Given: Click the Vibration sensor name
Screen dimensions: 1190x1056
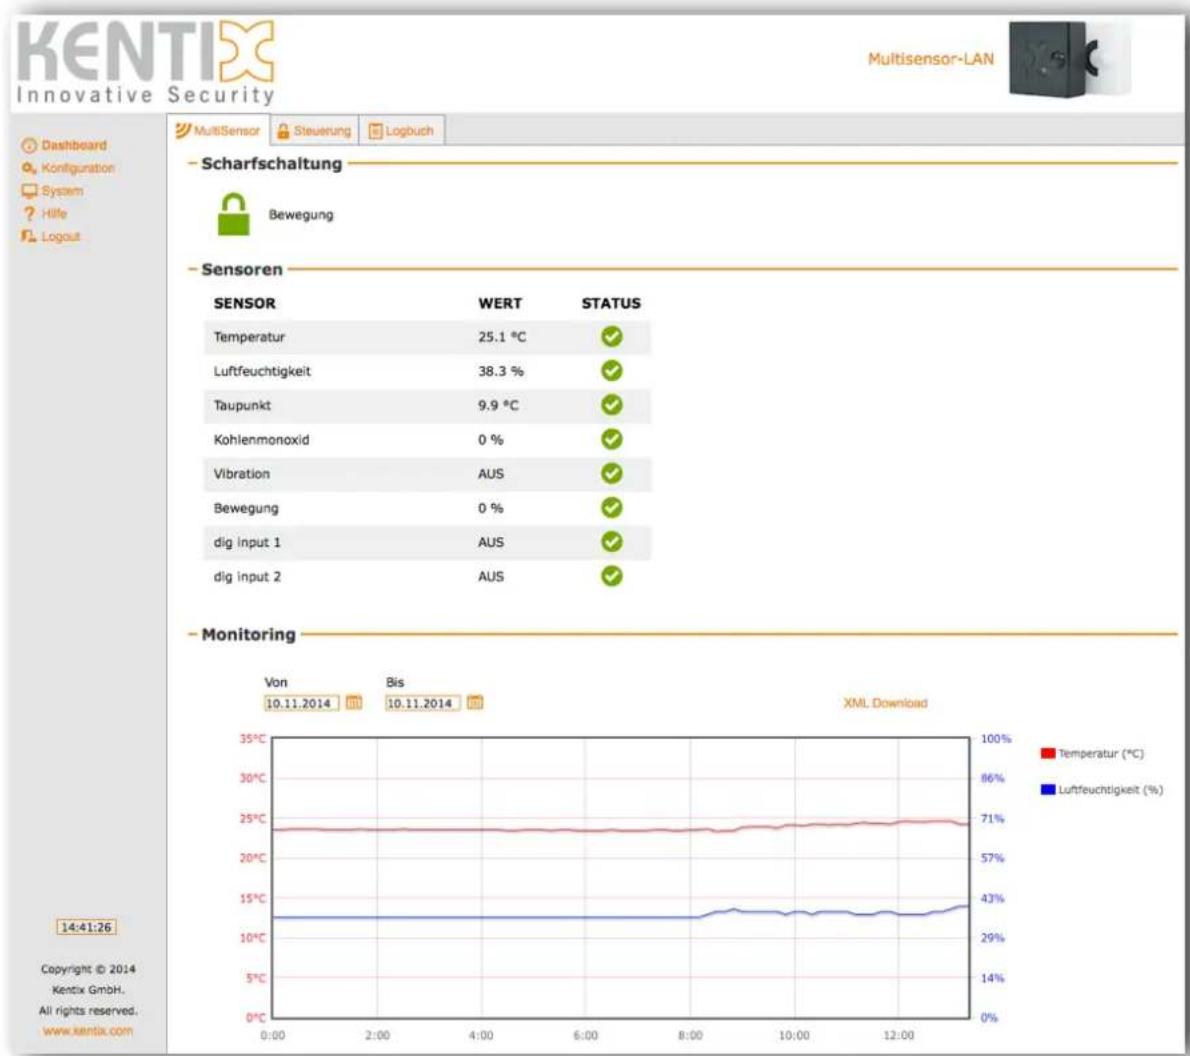Looking at the screenshot, I should (x=241, y=473).
